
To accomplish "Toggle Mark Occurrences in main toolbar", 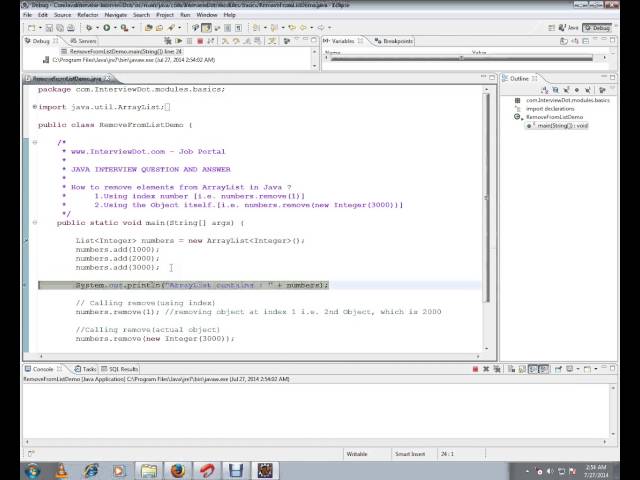I will click(206, 28).
